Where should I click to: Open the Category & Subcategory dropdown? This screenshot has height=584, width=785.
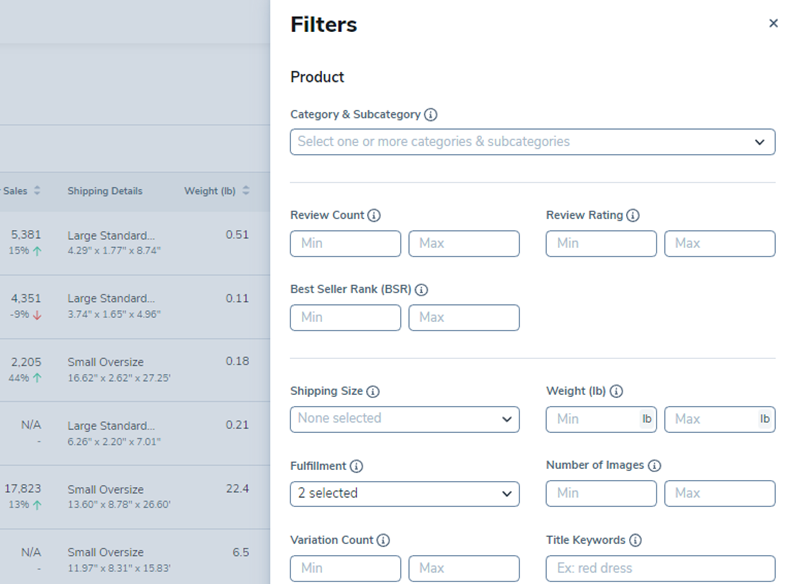point(532,142)
